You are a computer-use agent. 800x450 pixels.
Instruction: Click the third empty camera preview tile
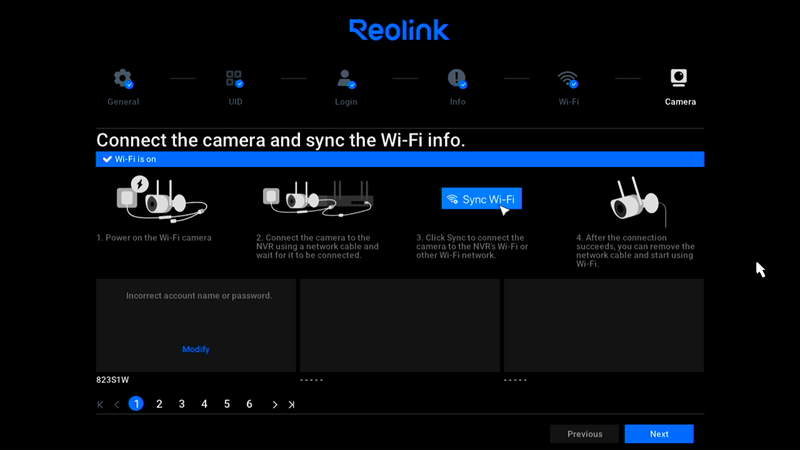tap(604, 325)
